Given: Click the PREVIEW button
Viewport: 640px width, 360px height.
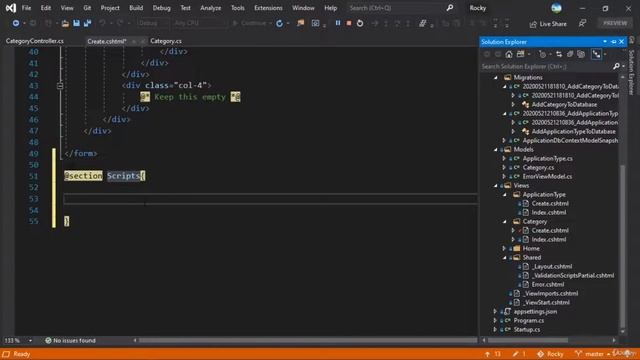Looking at the screenshot, I should (x=615, y=23).
